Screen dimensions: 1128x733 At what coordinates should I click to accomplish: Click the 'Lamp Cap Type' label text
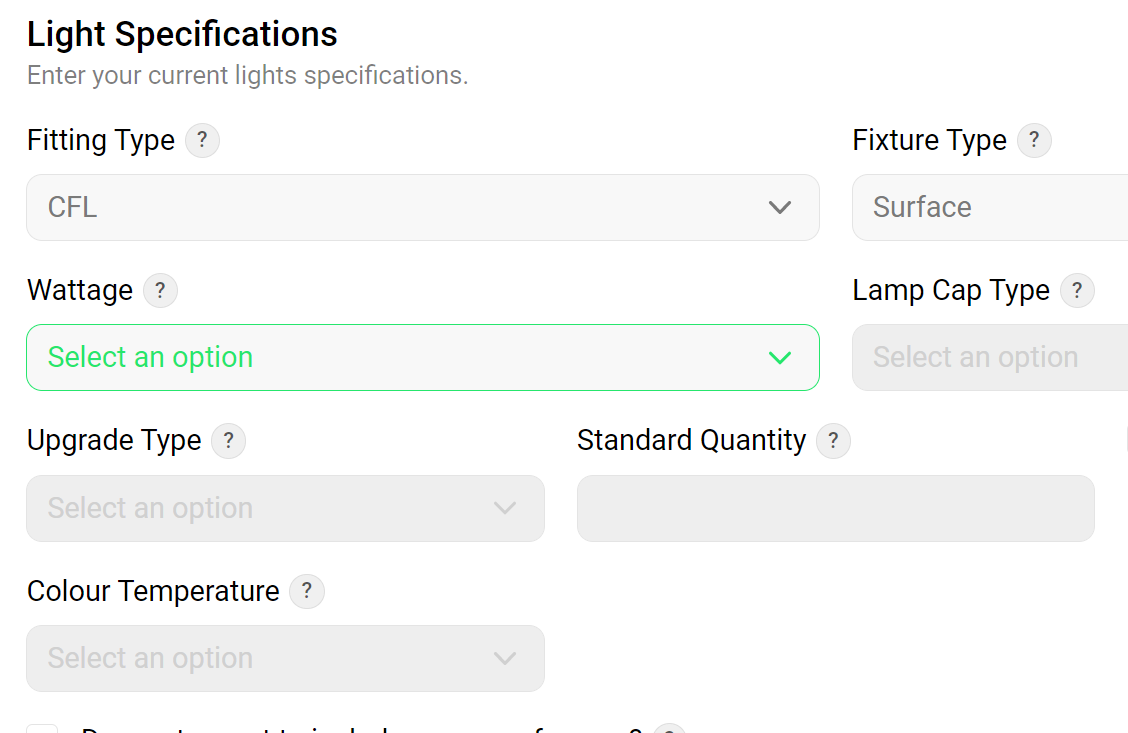tap(951, 291)
